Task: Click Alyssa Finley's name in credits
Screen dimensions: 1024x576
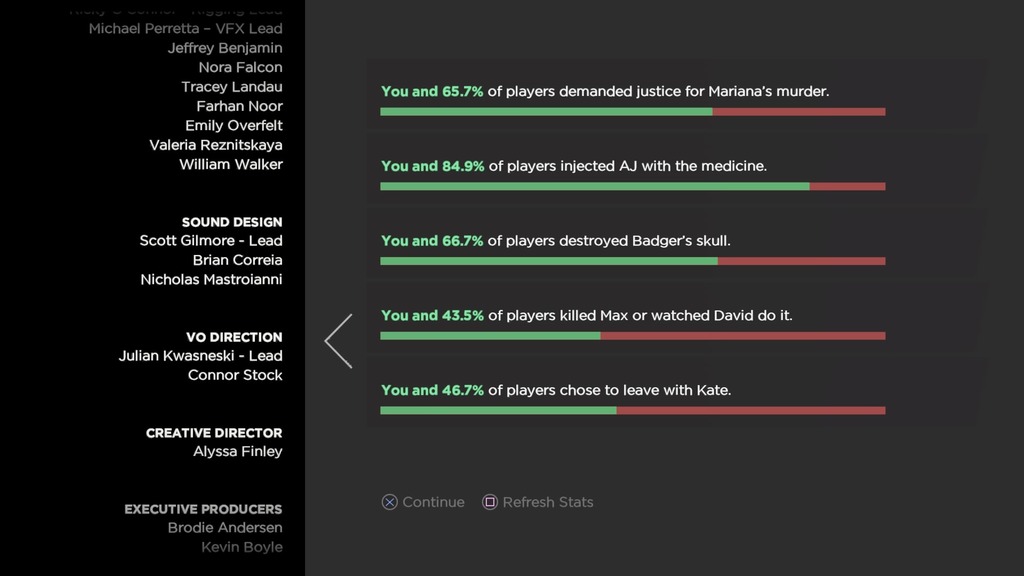Action: [x=238, y=451]
